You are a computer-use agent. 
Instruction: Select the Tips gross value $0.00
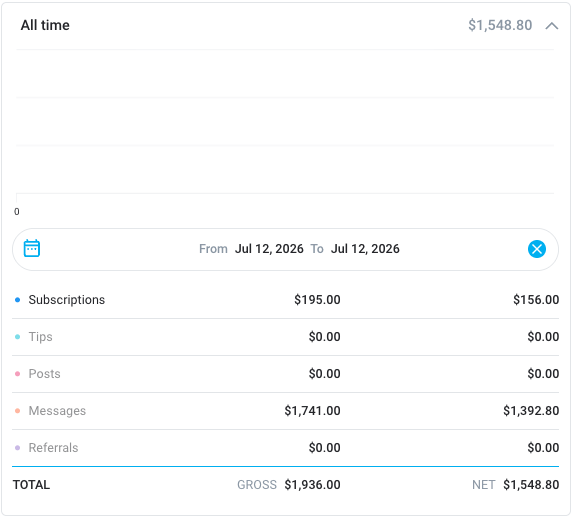(324, 337)
